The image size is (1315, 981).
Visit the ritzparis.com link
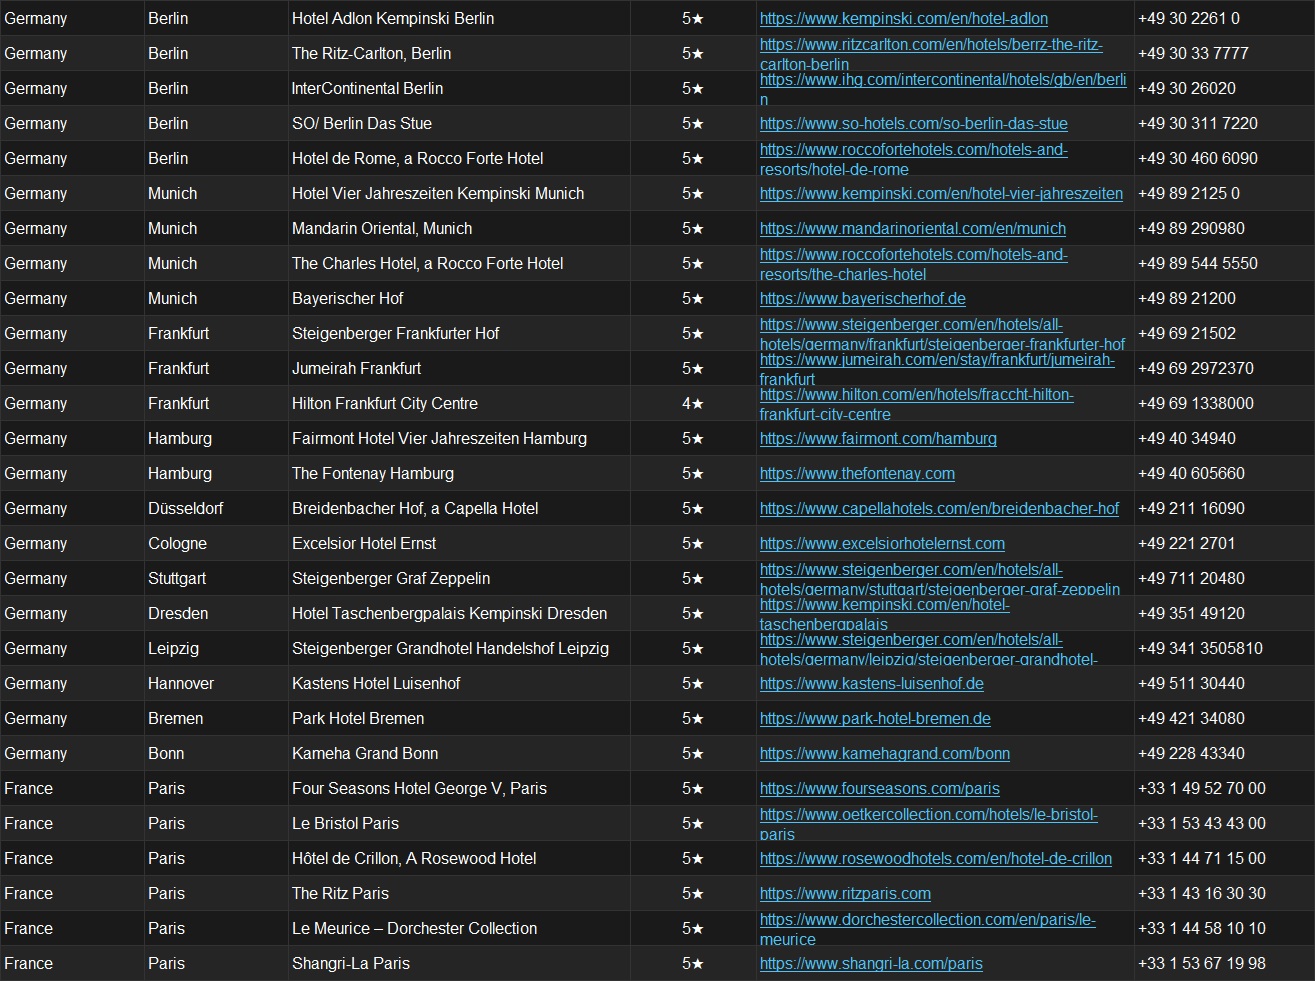pos(845,893)
